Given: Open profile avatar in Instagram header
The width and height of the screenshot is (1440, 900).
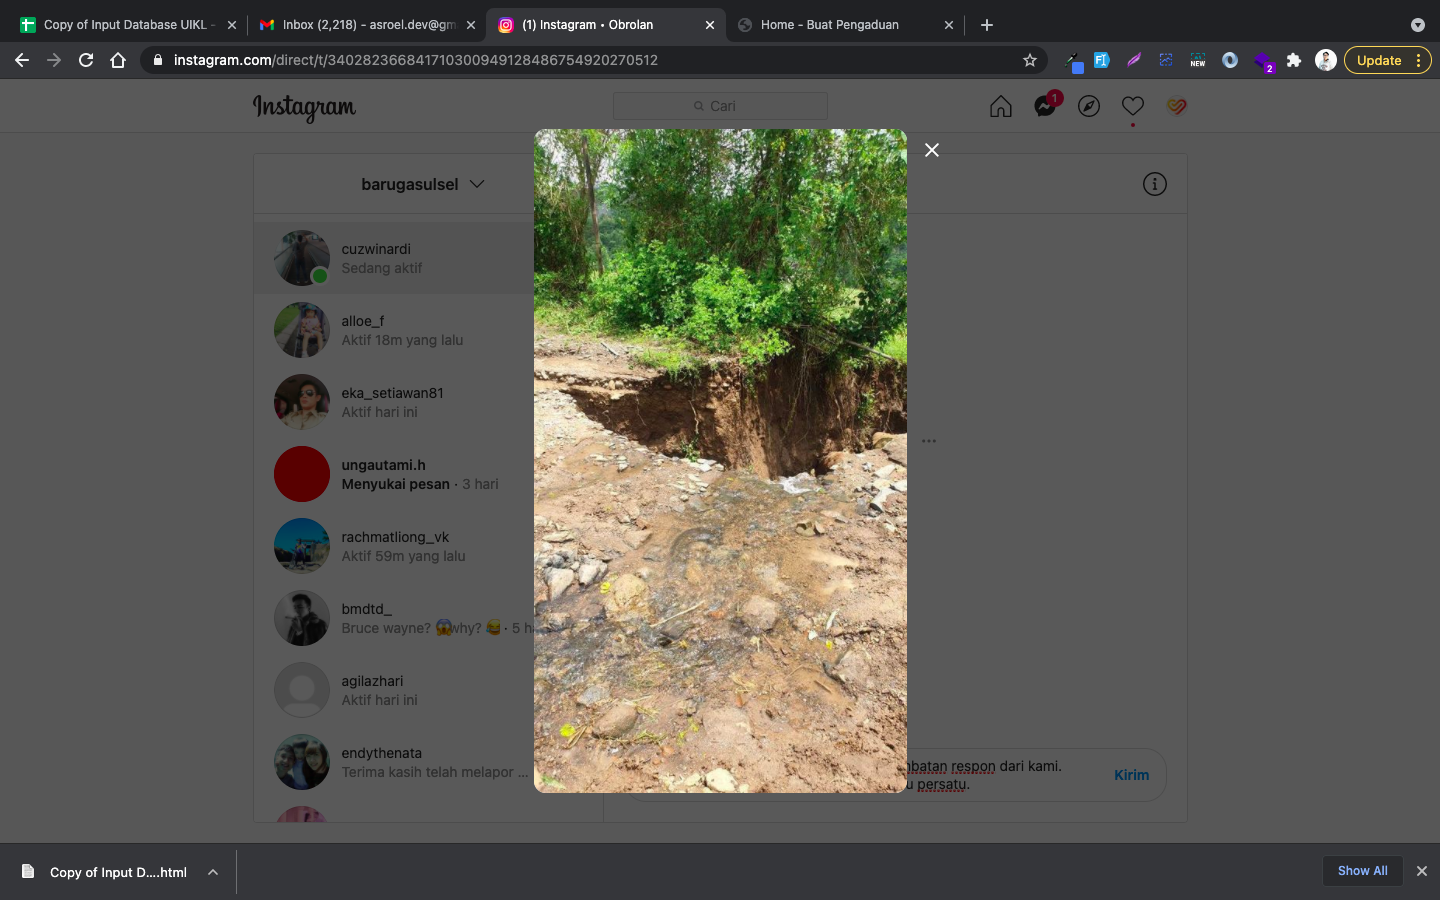Looking at the screenshot, I should [1177, 106].
